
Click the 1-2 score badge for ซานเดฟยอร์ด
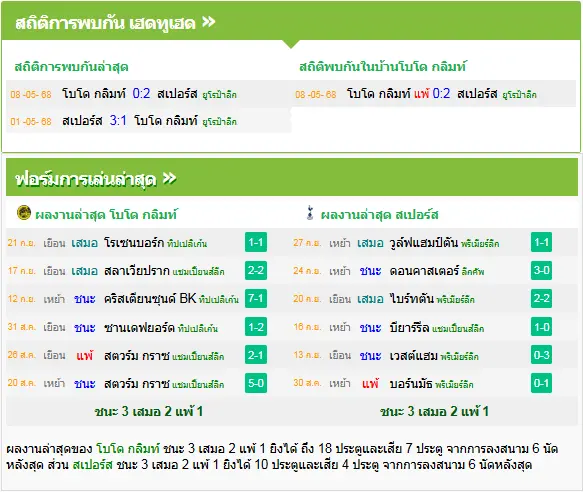click(256, 327)
